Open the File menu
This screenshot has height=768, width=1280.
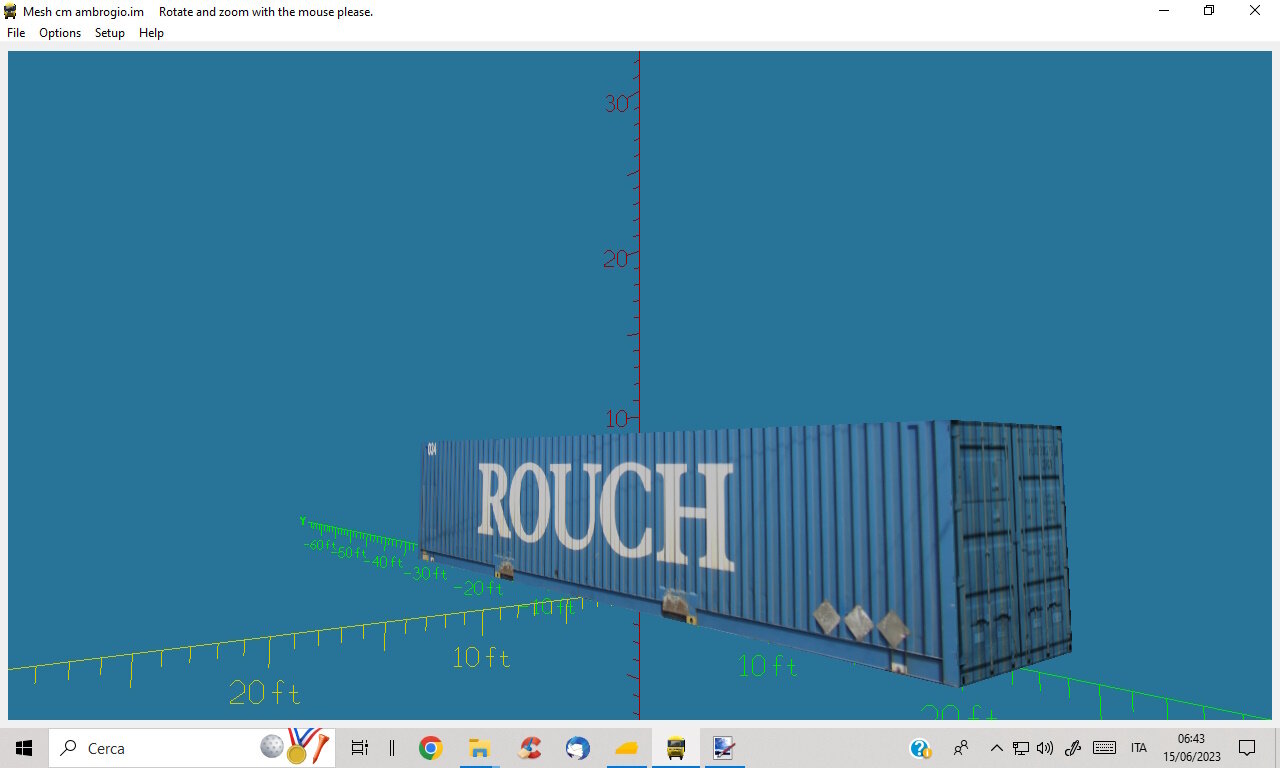tap(16, 33)
